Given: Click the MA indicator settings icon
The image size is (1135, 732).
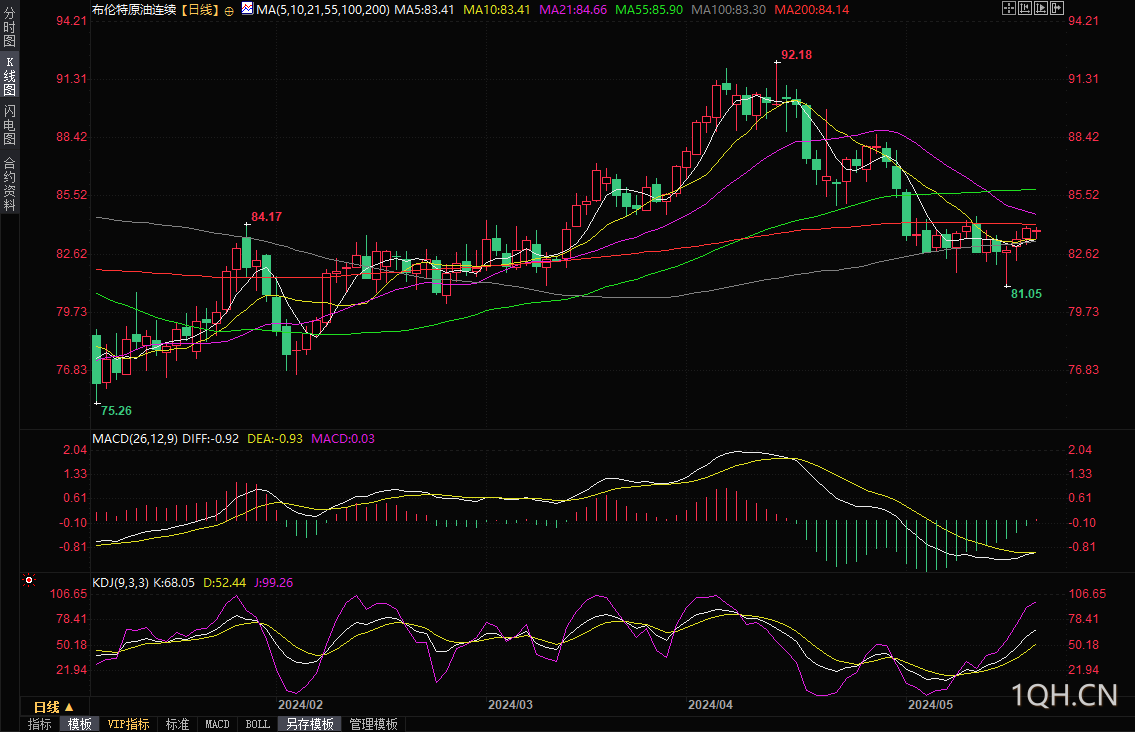Looking at the screenshot, I should point(248,9).
